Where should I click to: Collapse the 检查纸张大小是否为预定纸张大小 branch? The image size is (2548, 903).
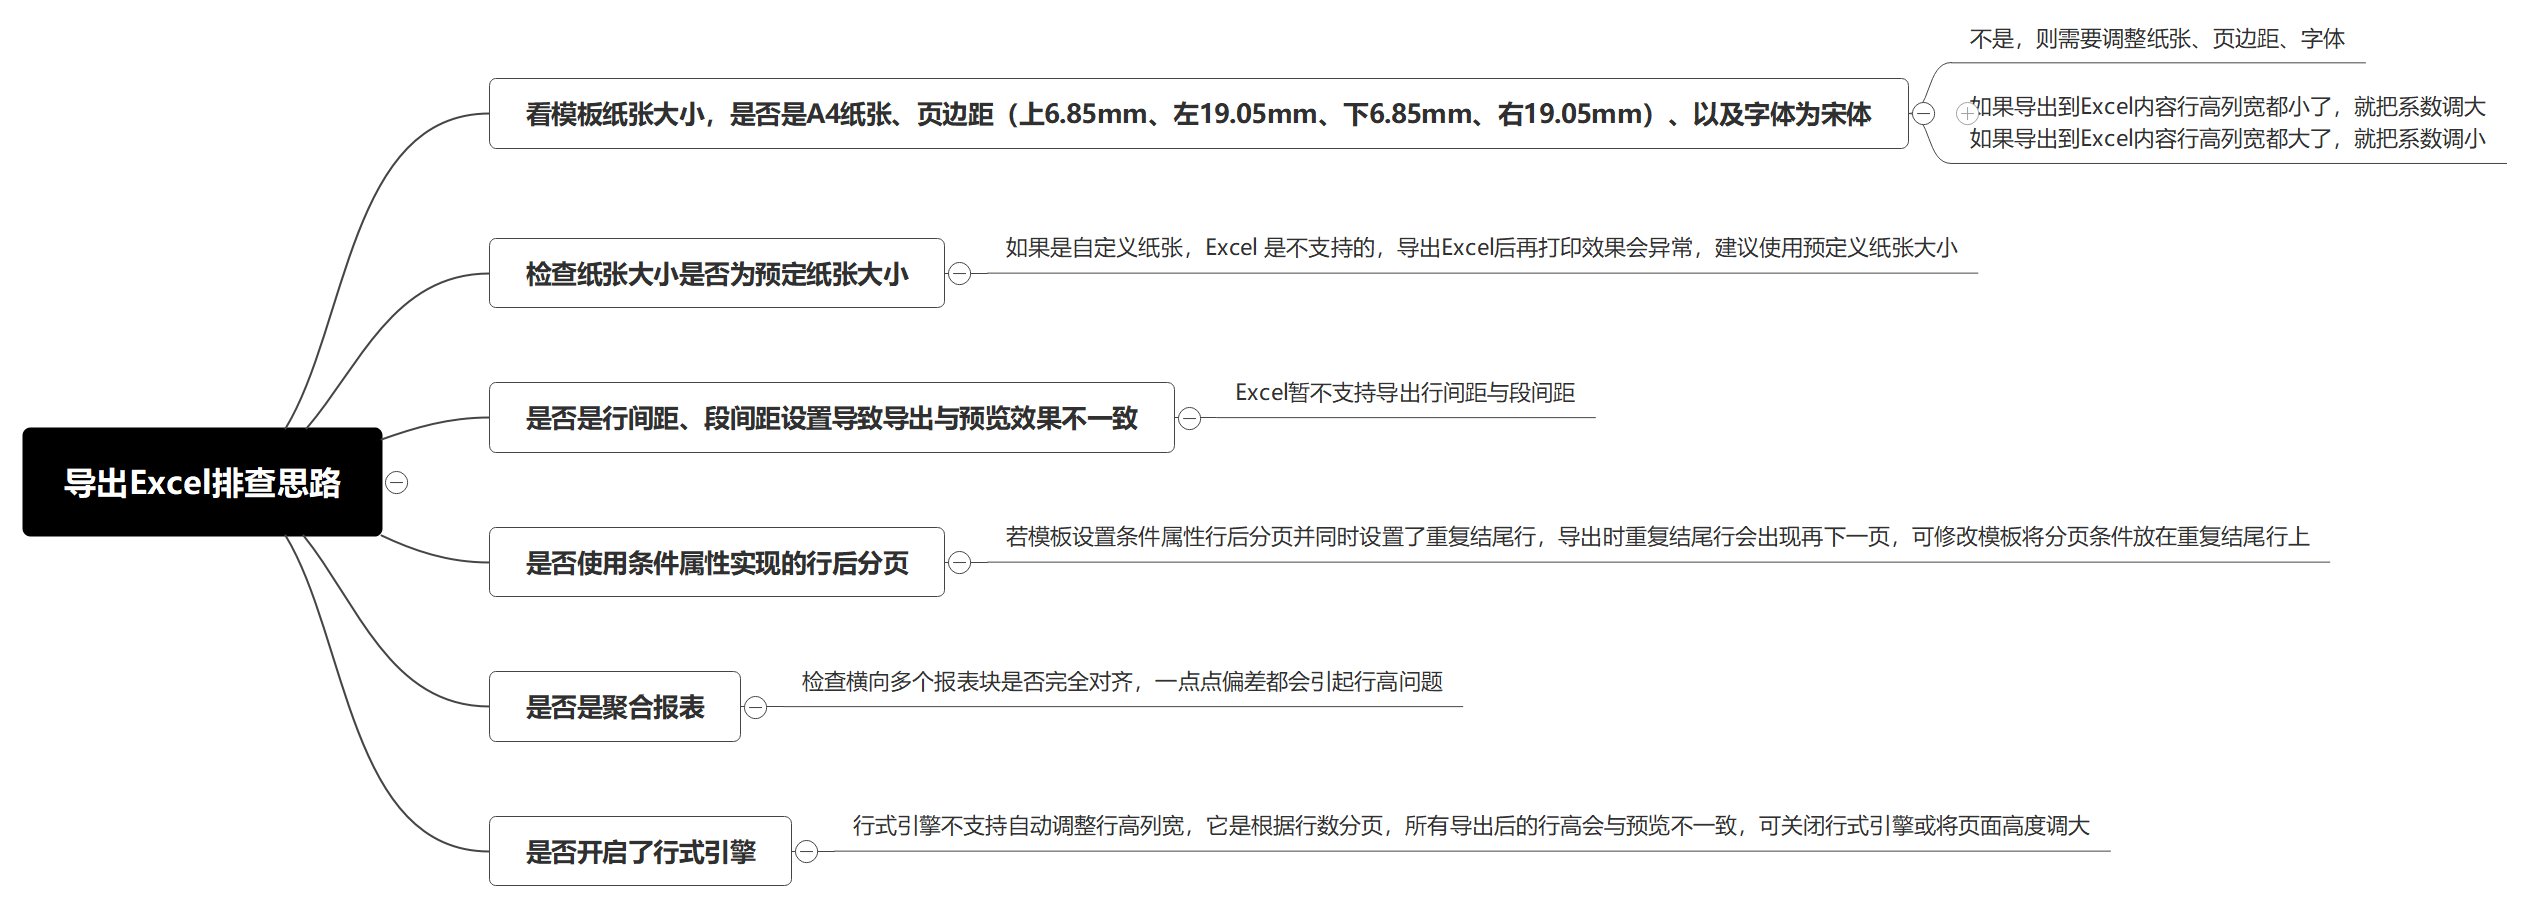[959, 273]
